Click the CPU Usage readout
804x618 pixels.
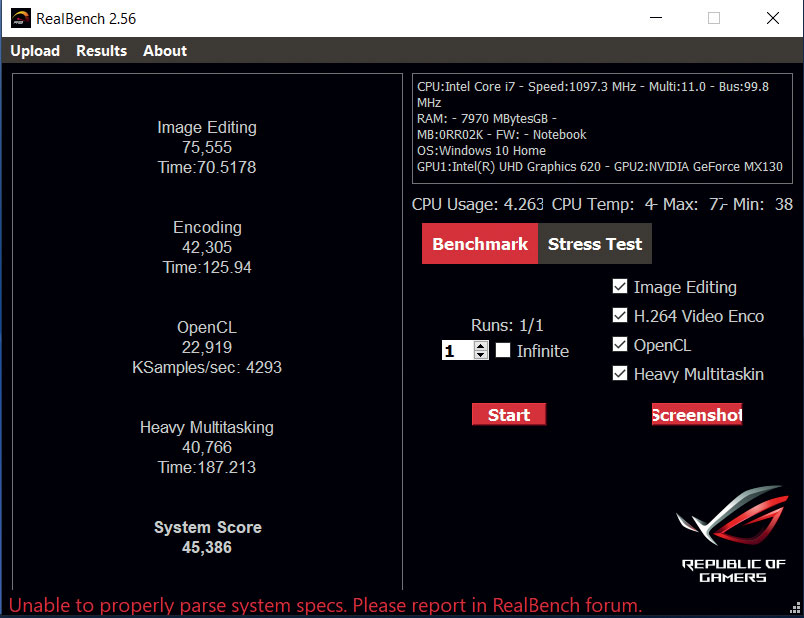click(478, 204)
